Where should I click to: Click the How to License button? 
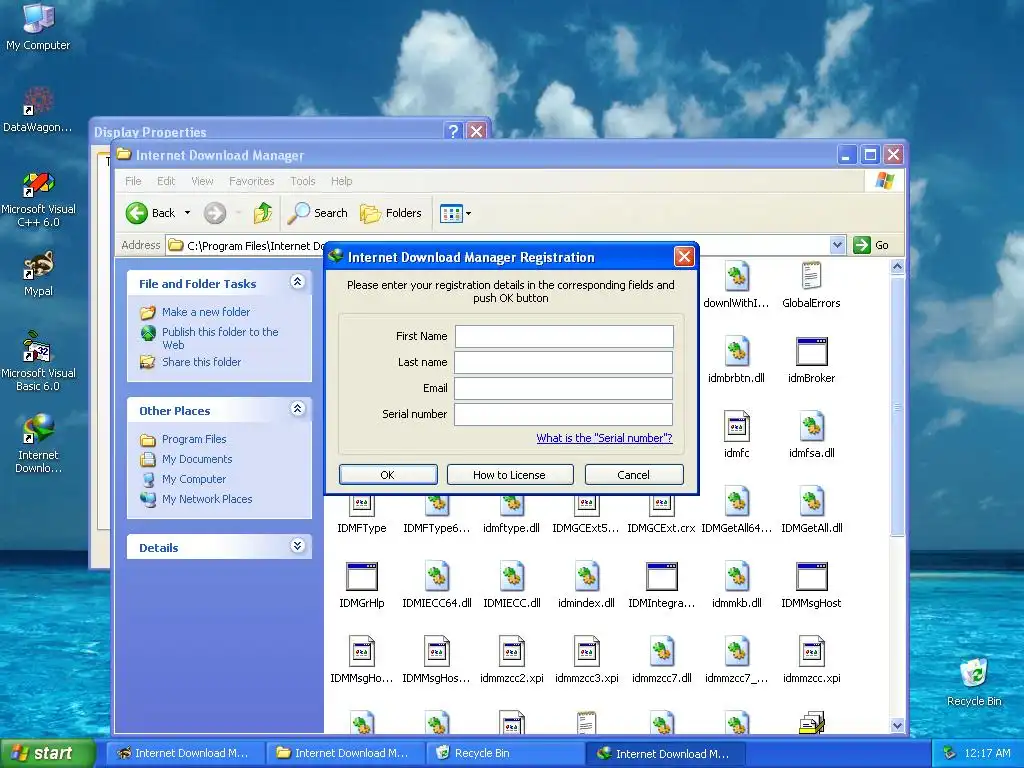click(x=509, y=475)
